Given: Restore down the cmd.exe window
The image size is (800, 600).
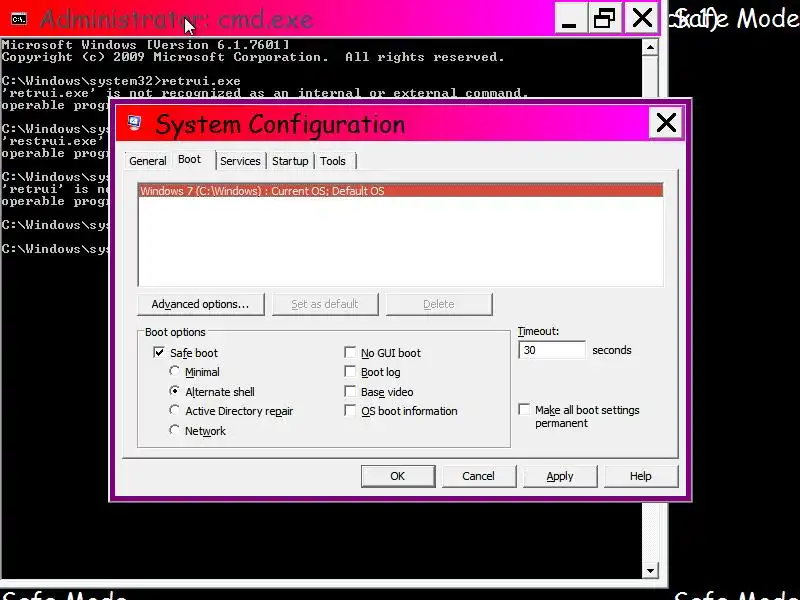Looking at the screenshot, I should click(x=605, y=19).
